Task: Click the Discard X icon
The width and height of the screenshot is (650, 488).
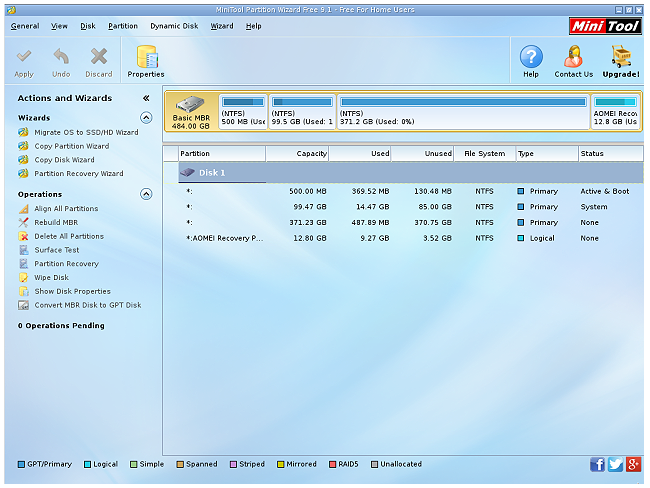Action: tap(99, 57)
